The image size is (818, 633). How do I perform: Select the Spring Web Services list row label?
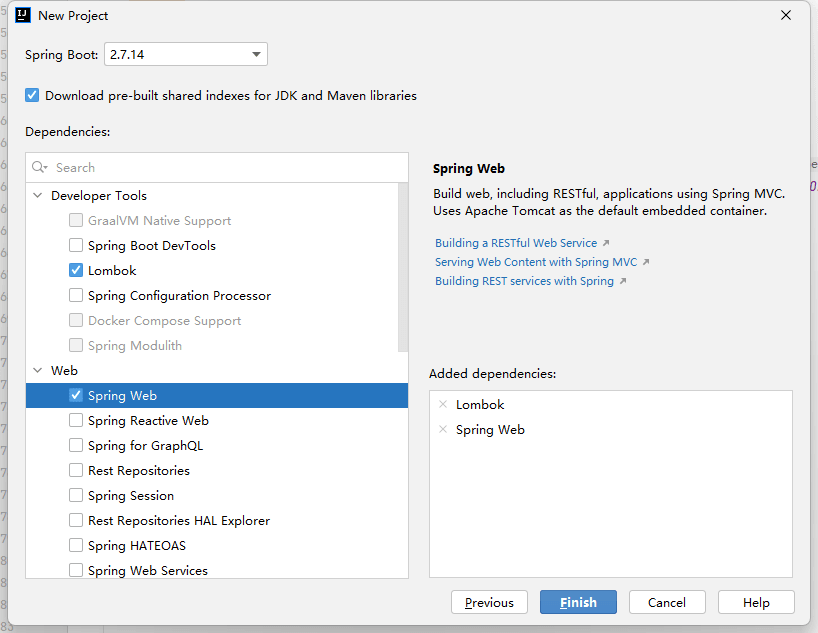tap(148, 570)
